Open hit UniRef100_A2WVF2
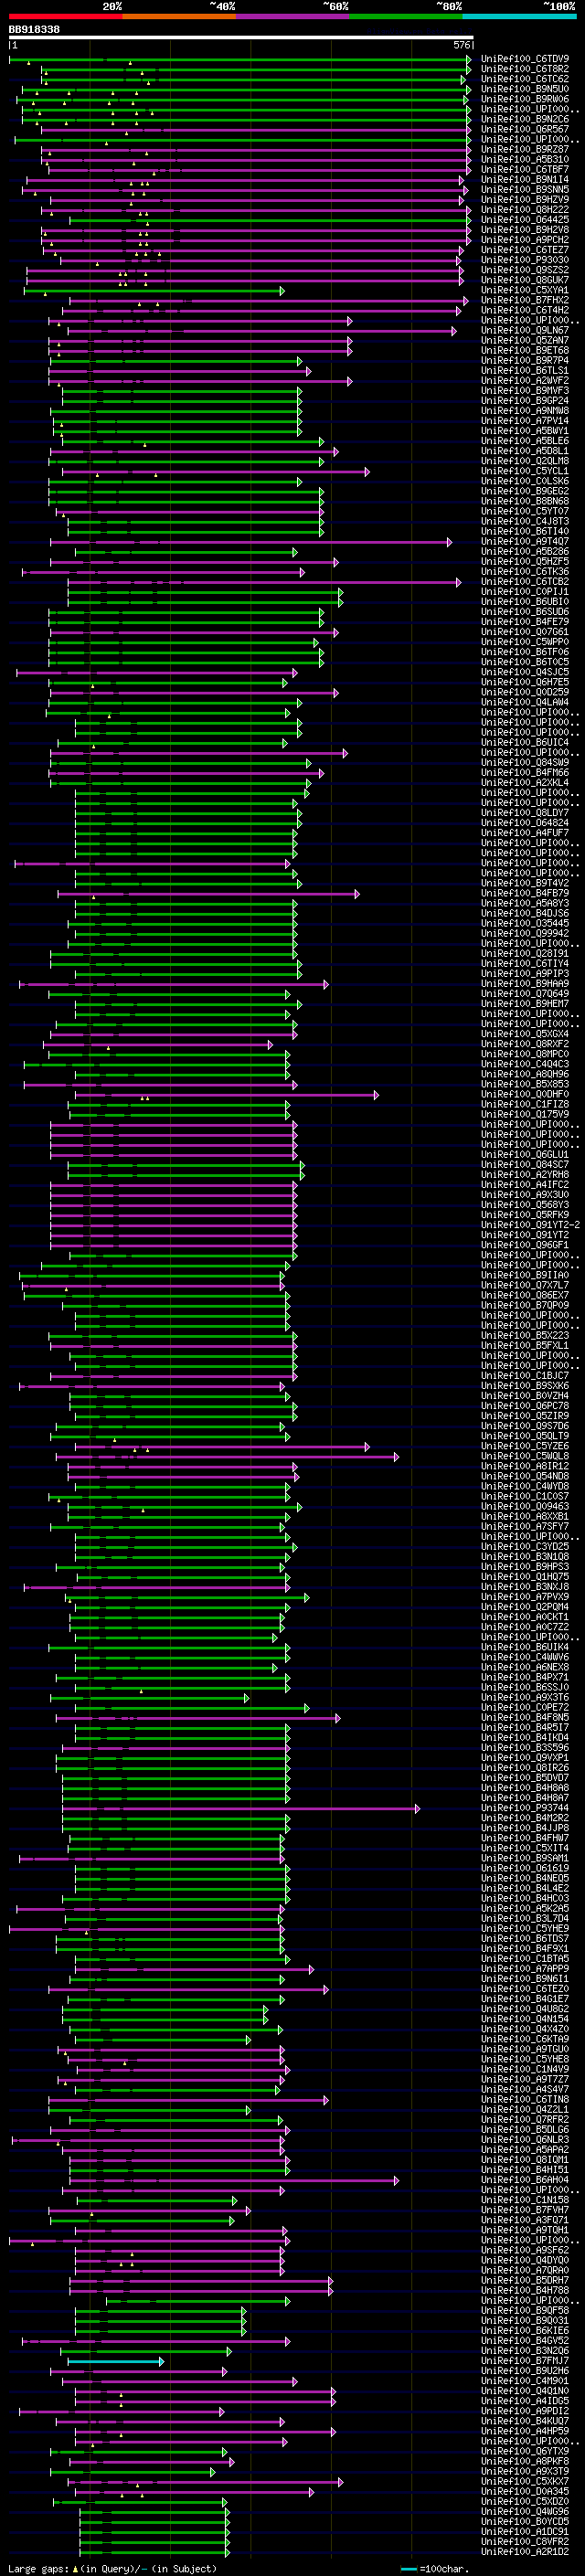The width and height of the screenshot is (585, 2576). [x=525, y=381]
